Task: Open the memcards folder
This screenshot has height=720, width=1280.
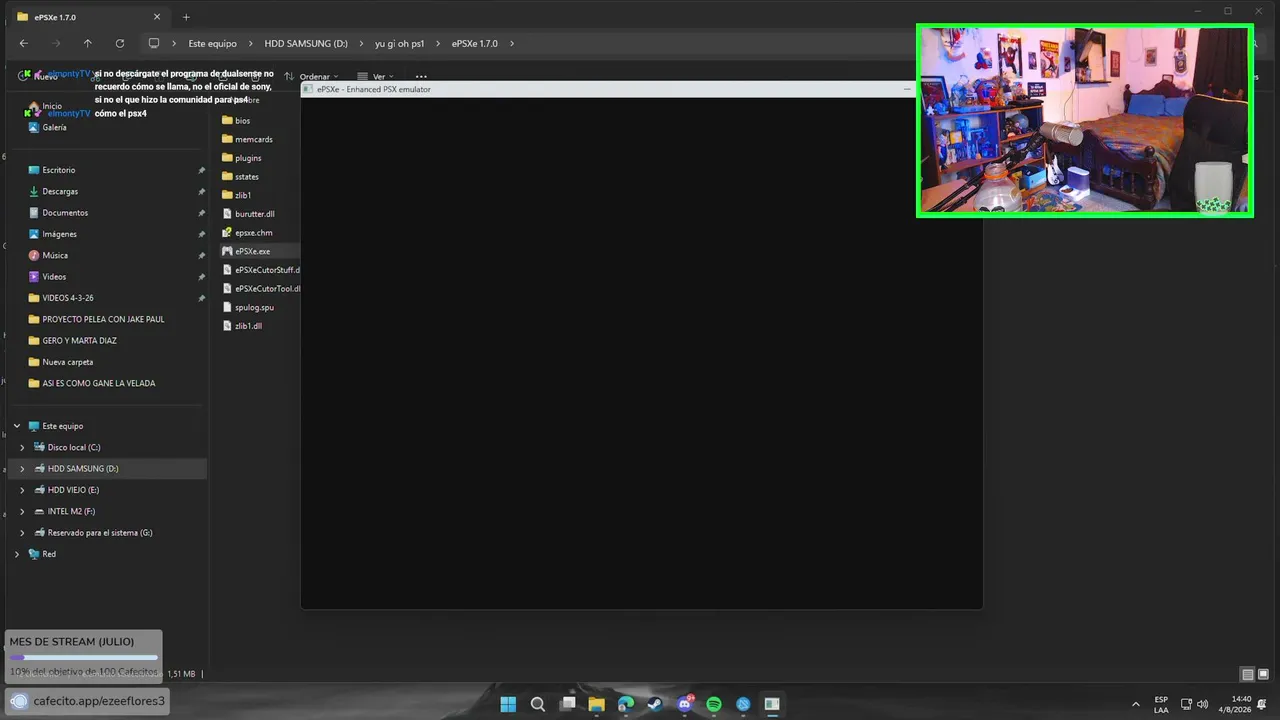Action: click(x=247, y=139)
